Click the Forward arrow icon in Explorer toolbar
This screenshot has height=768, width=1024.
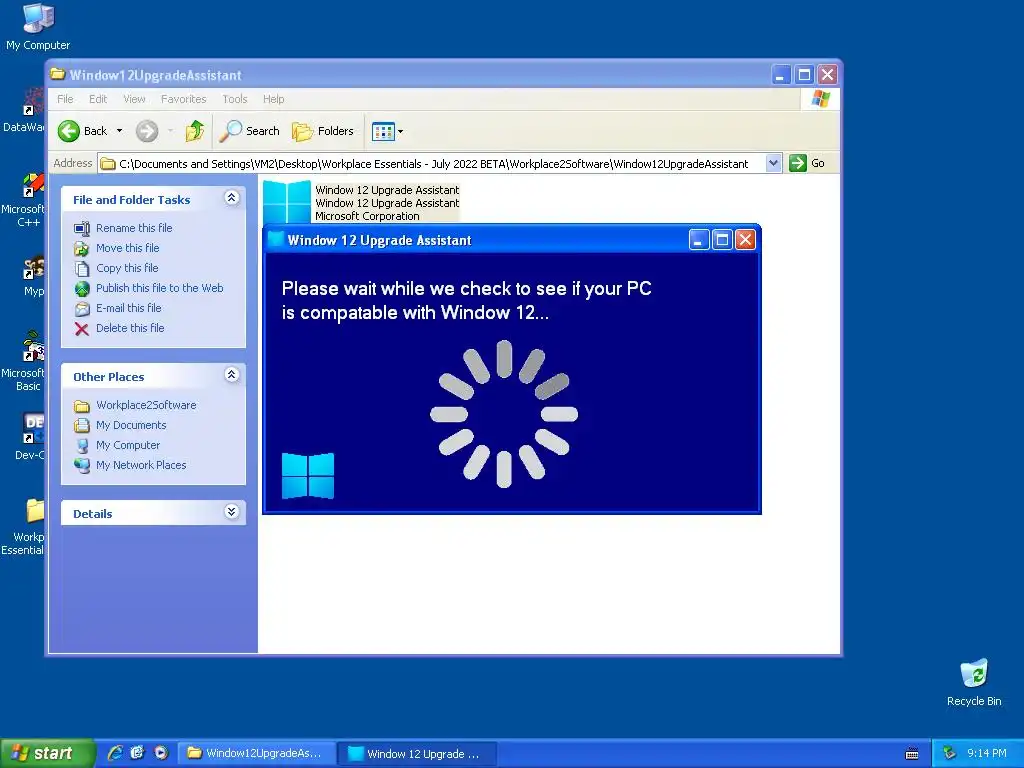(x=147, y=131)
